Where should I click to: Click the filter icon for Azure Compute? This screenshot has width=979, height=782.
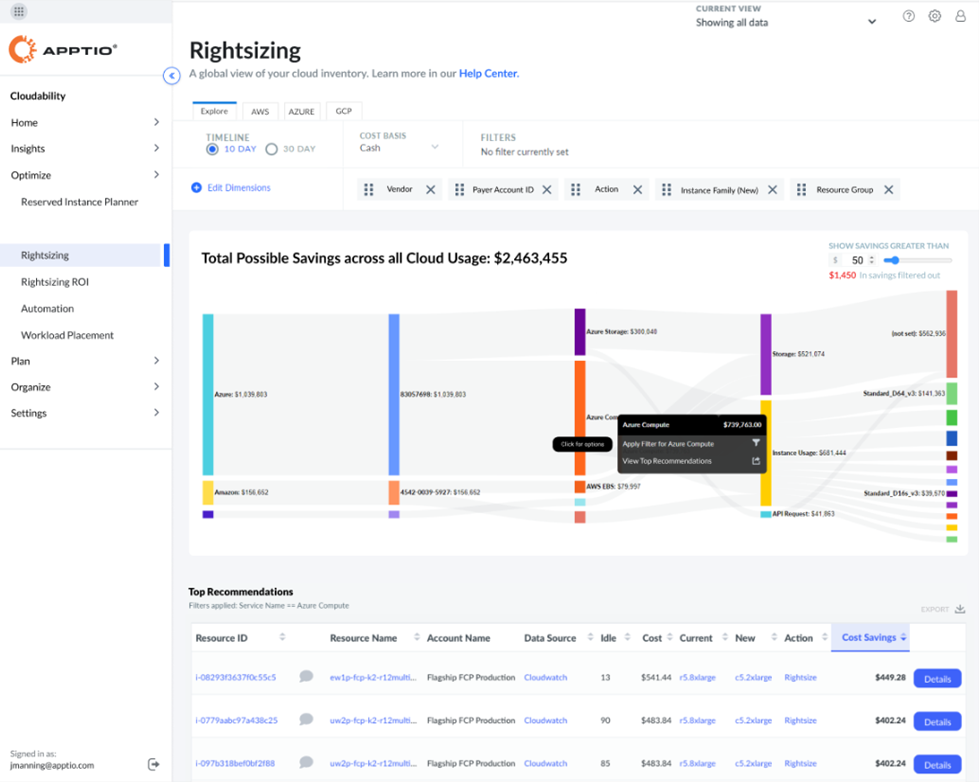[x=755, y=443]
